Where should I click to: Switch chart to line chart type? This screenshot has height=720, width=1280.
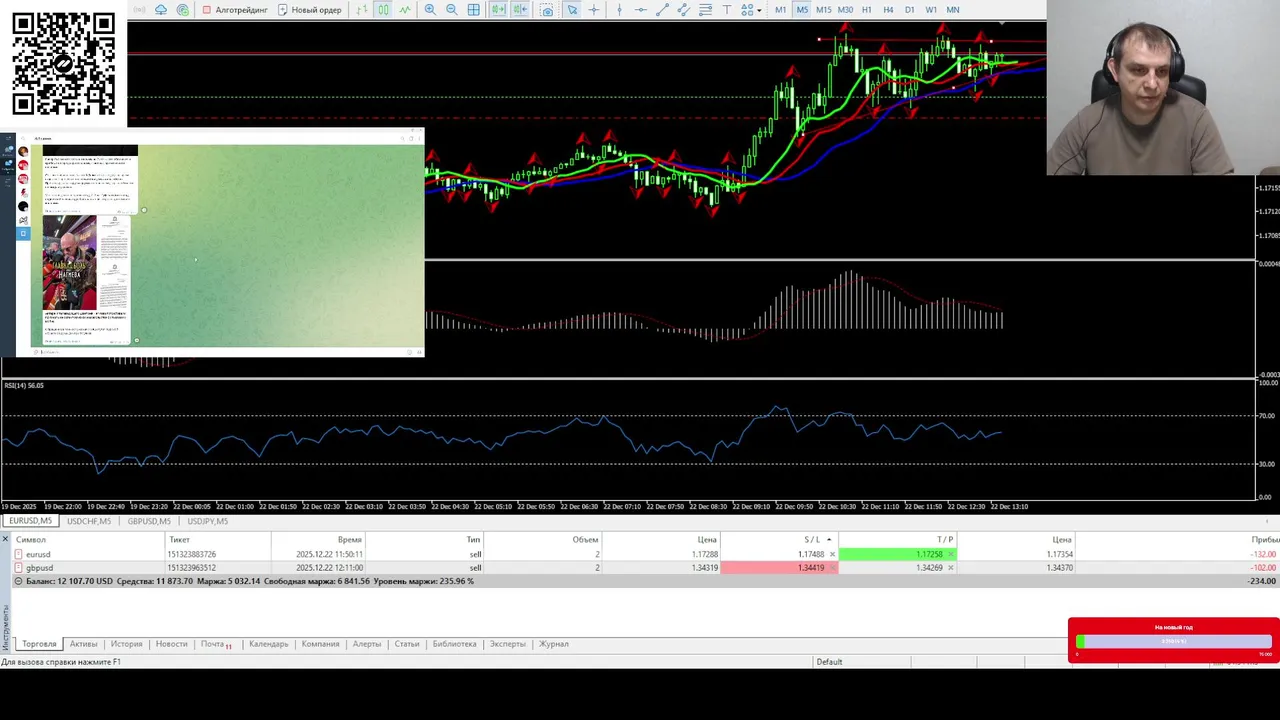404,9
